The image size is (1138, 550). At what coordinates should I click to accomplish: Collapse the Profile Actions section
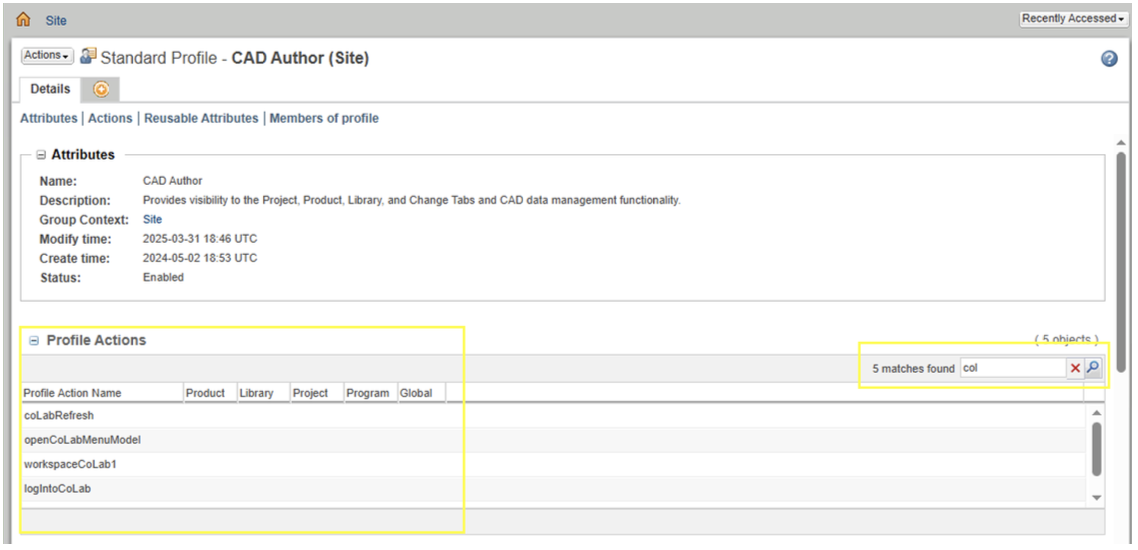click(x=33, y=341)
